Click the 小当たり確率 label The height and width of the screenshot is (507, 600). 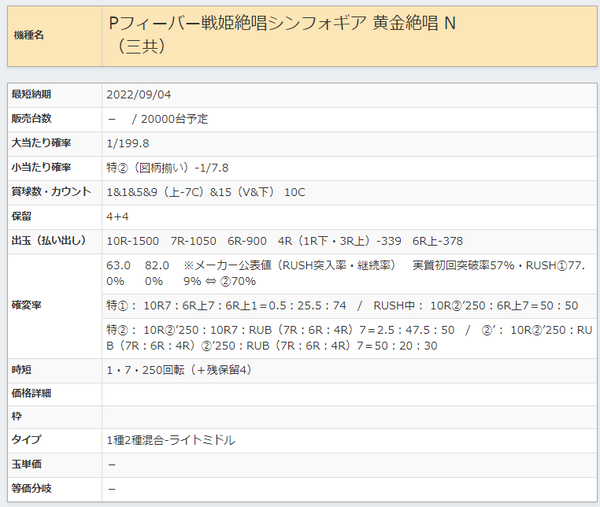click(x=41, y=168)
